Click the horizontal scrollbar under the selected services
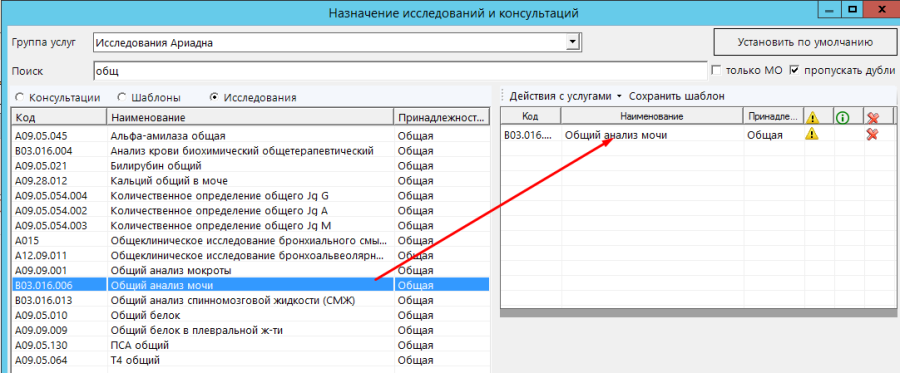The height and width of the screenshot is (373, 900). [x=698, y=312]
